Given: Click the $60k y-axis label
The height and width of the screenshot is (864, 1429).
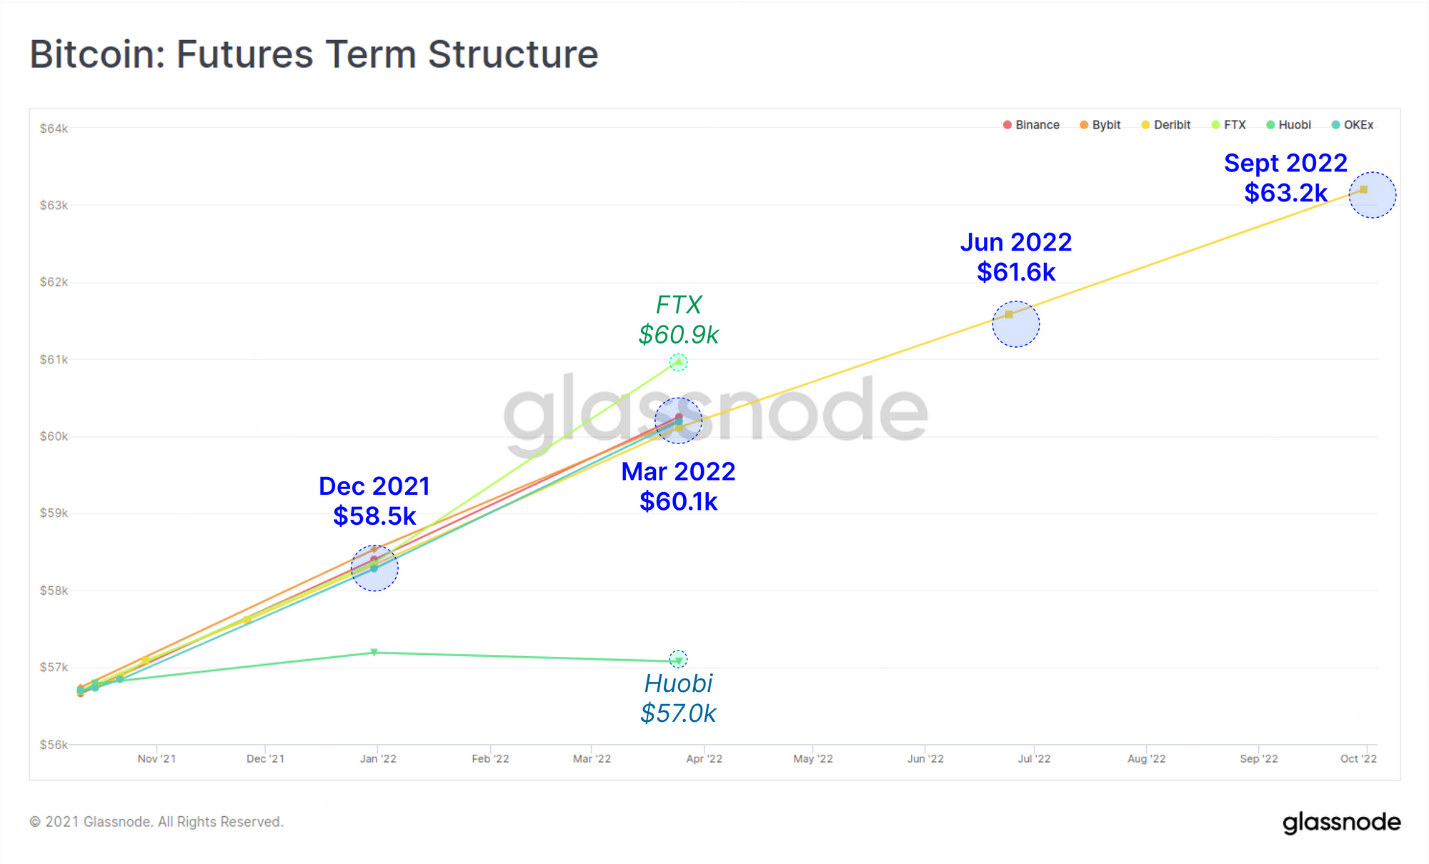Looking at the screenshot, I should tap(54, 436).
